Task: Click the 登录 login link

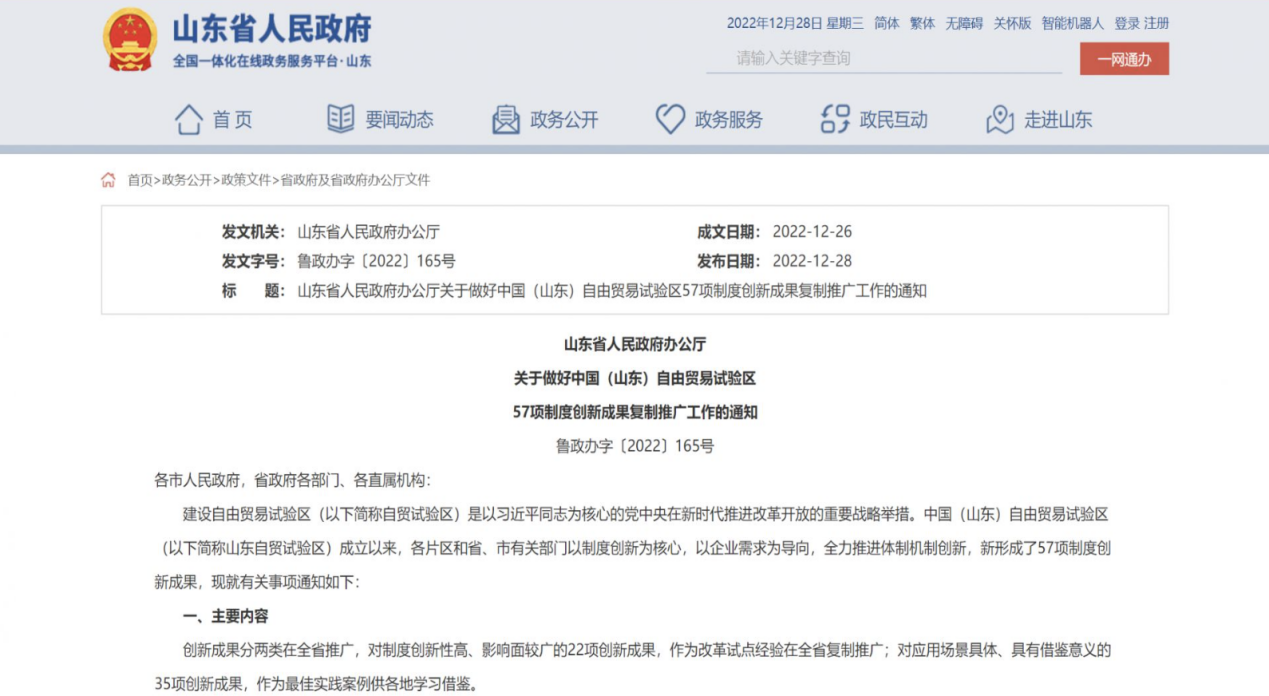Action: [1127, 23]
